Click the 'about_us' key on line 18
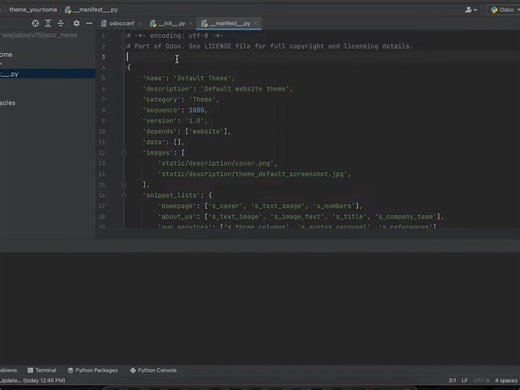 click(177, 217)
